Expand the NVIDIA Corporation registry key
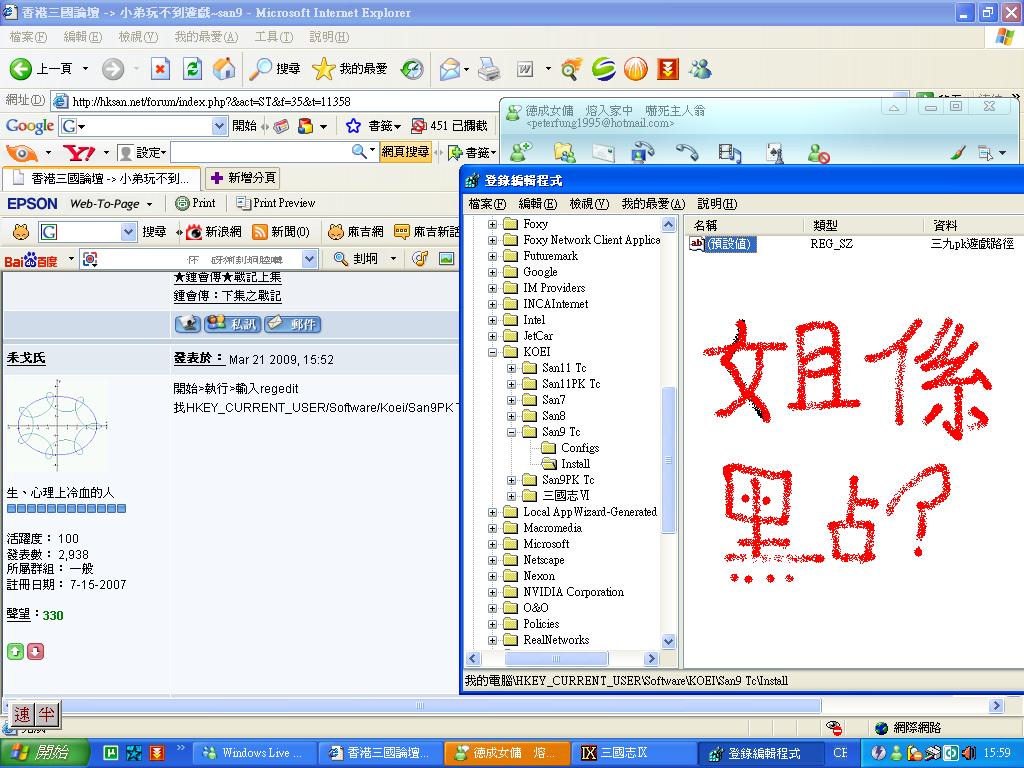The image size is (1024, 768). (493, 592)
